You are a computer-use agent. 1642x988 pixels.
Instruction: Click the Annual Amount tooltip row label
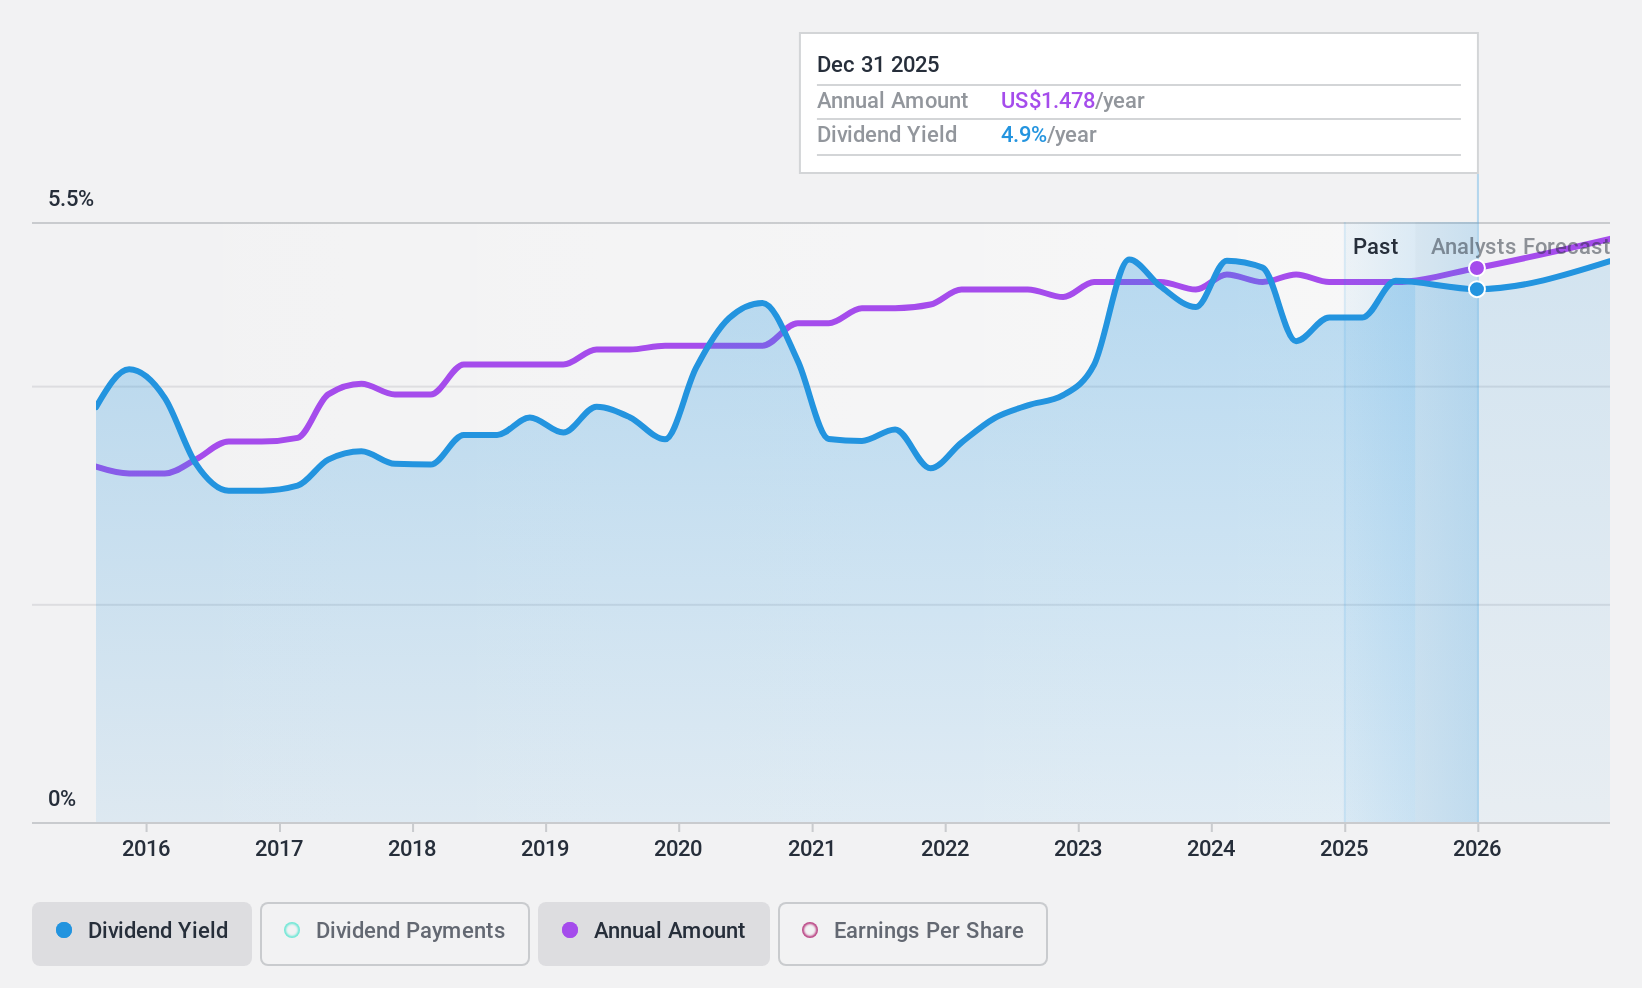click(892, 101)
